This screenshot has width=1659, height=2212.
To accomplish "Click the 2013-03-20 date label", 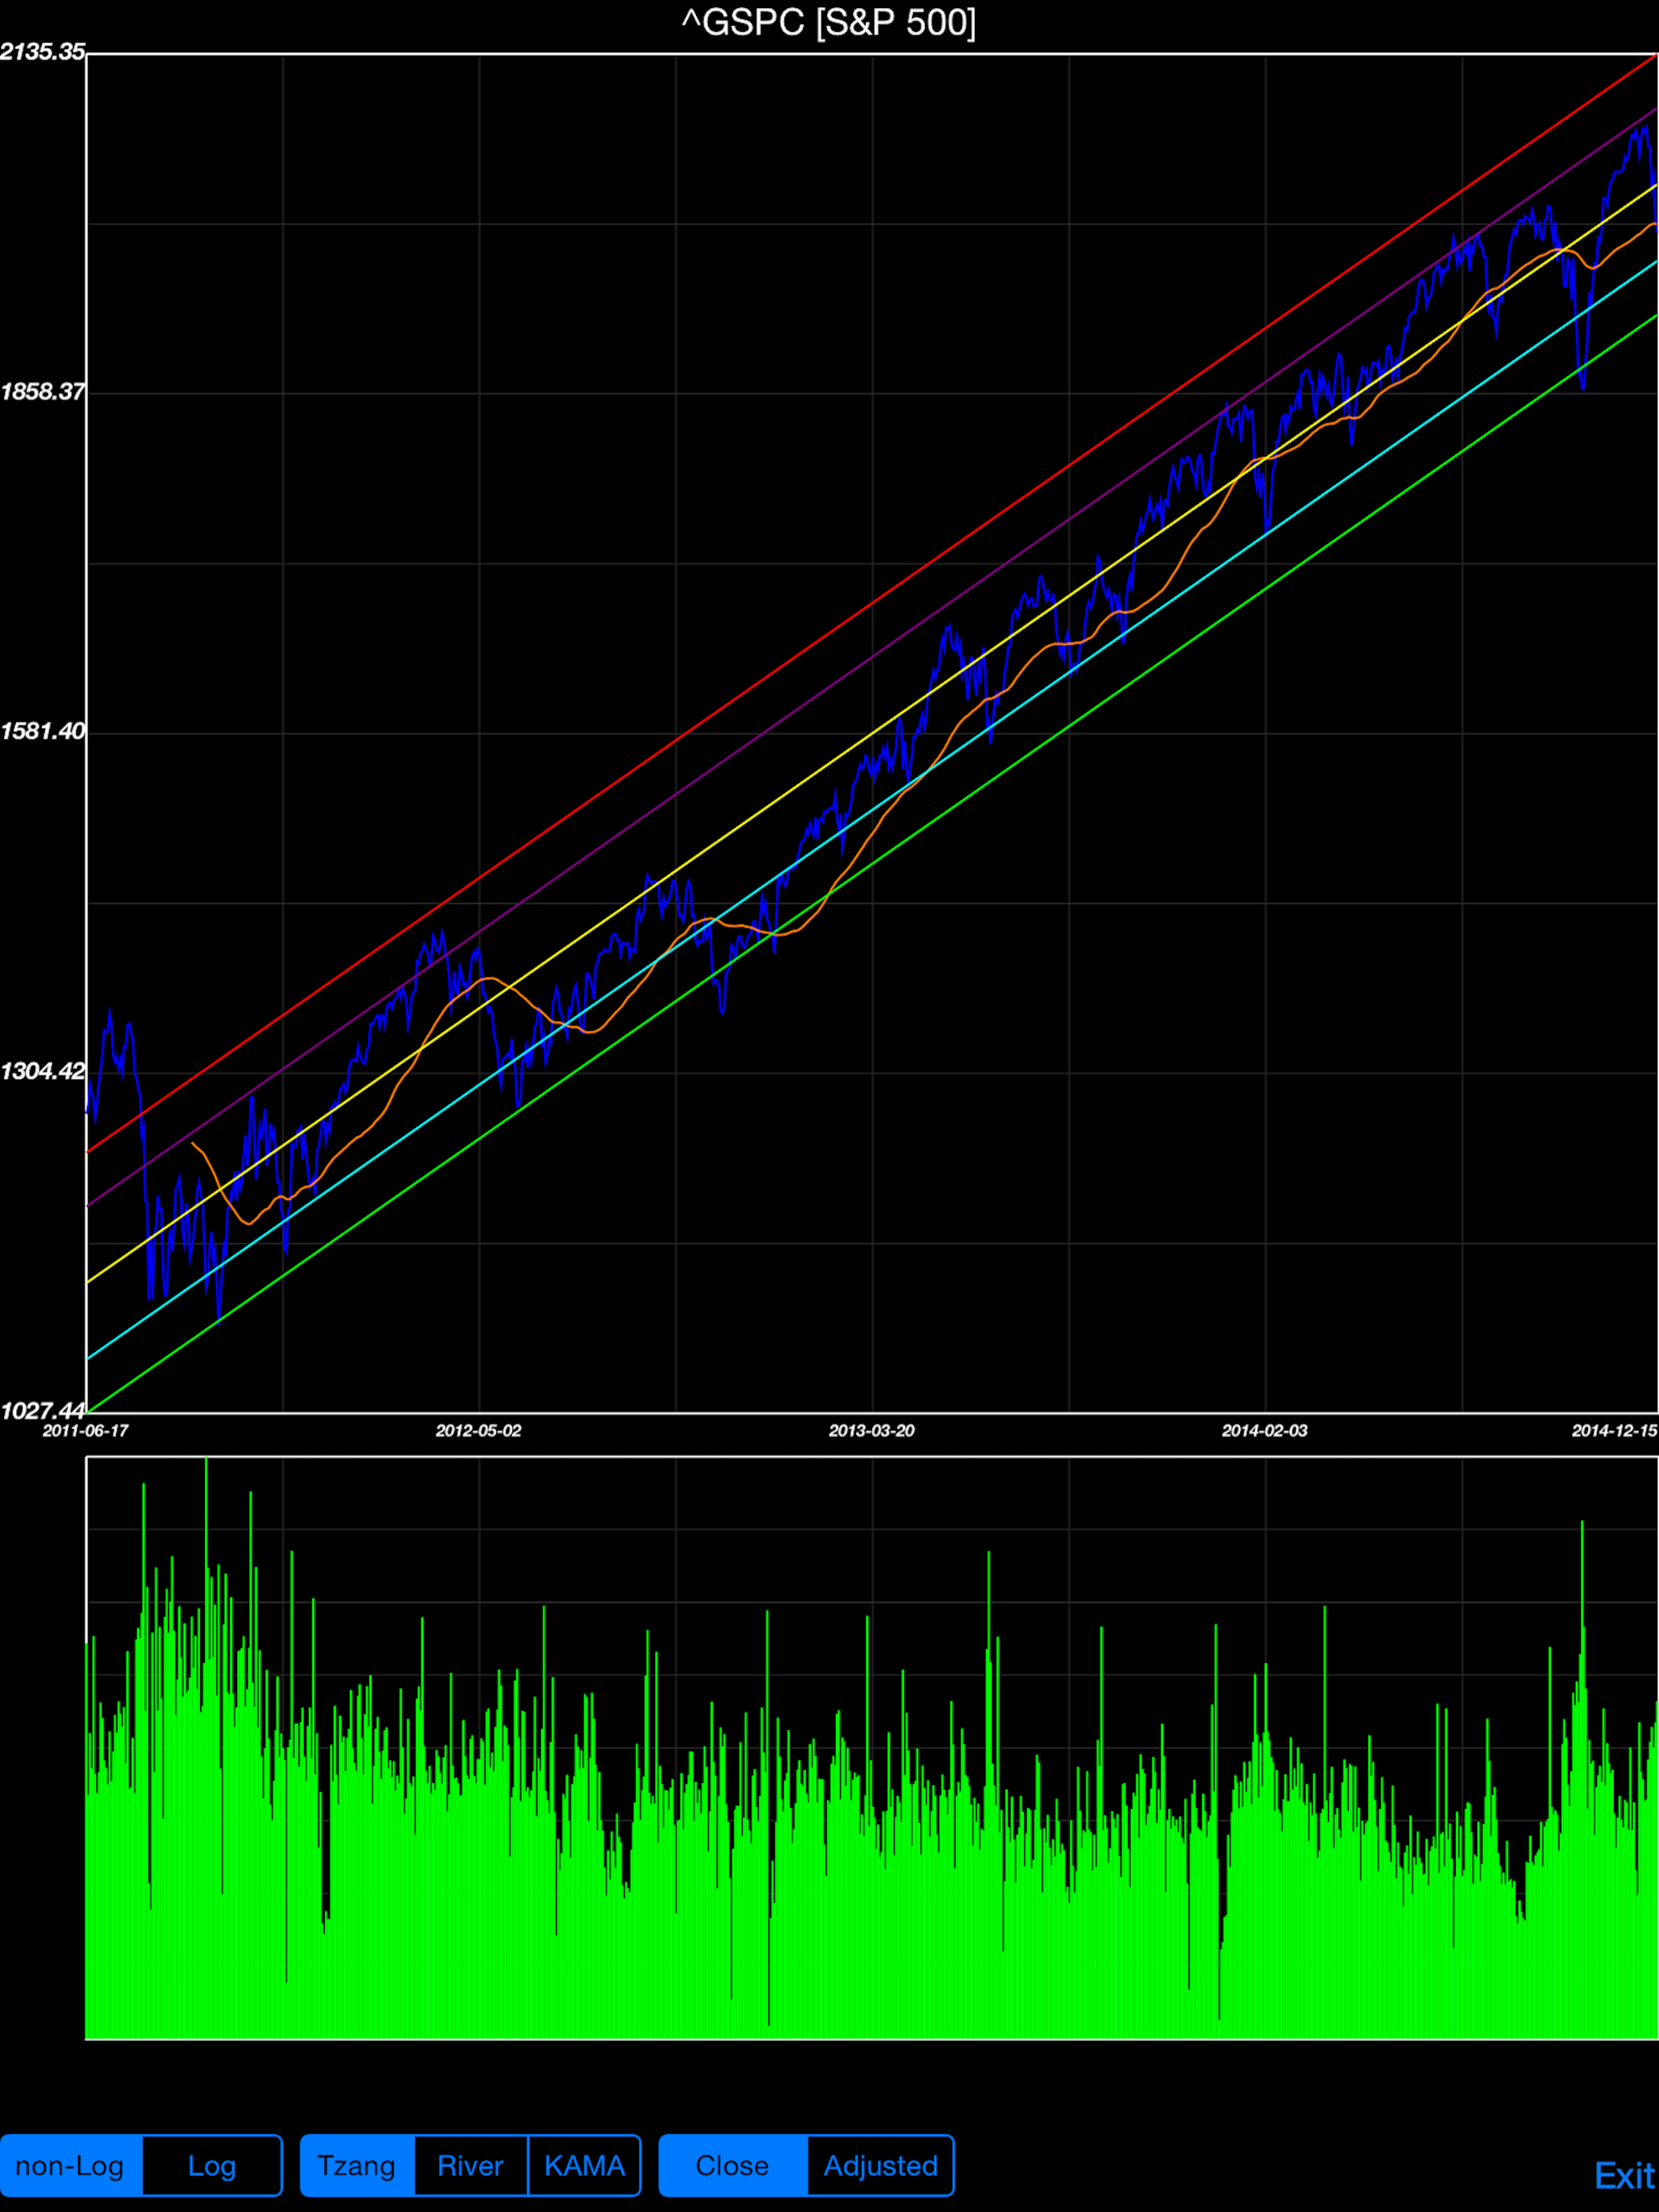I will point(872,1431).
